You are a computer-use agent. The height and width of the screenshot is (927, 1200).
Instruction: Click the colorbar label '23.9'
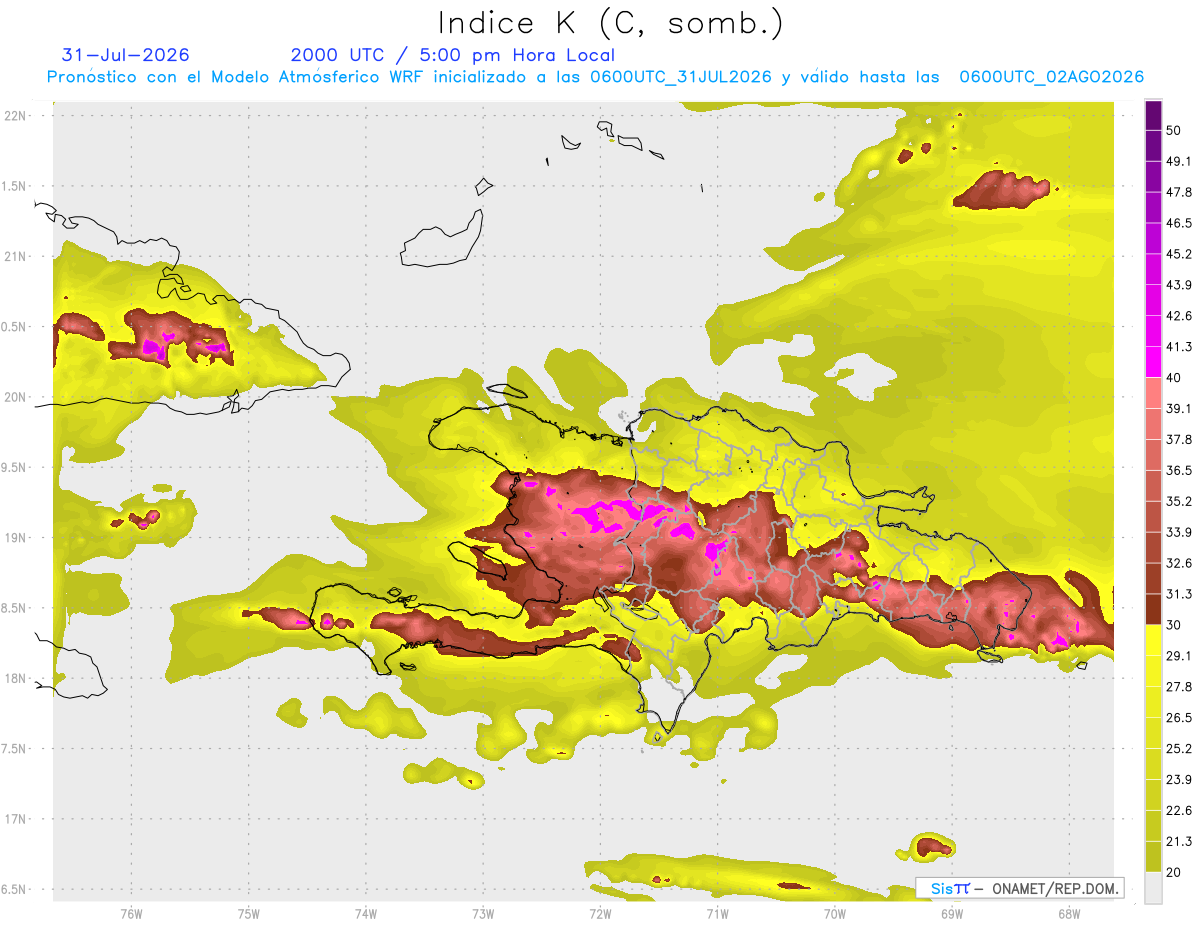(1178, 780)
